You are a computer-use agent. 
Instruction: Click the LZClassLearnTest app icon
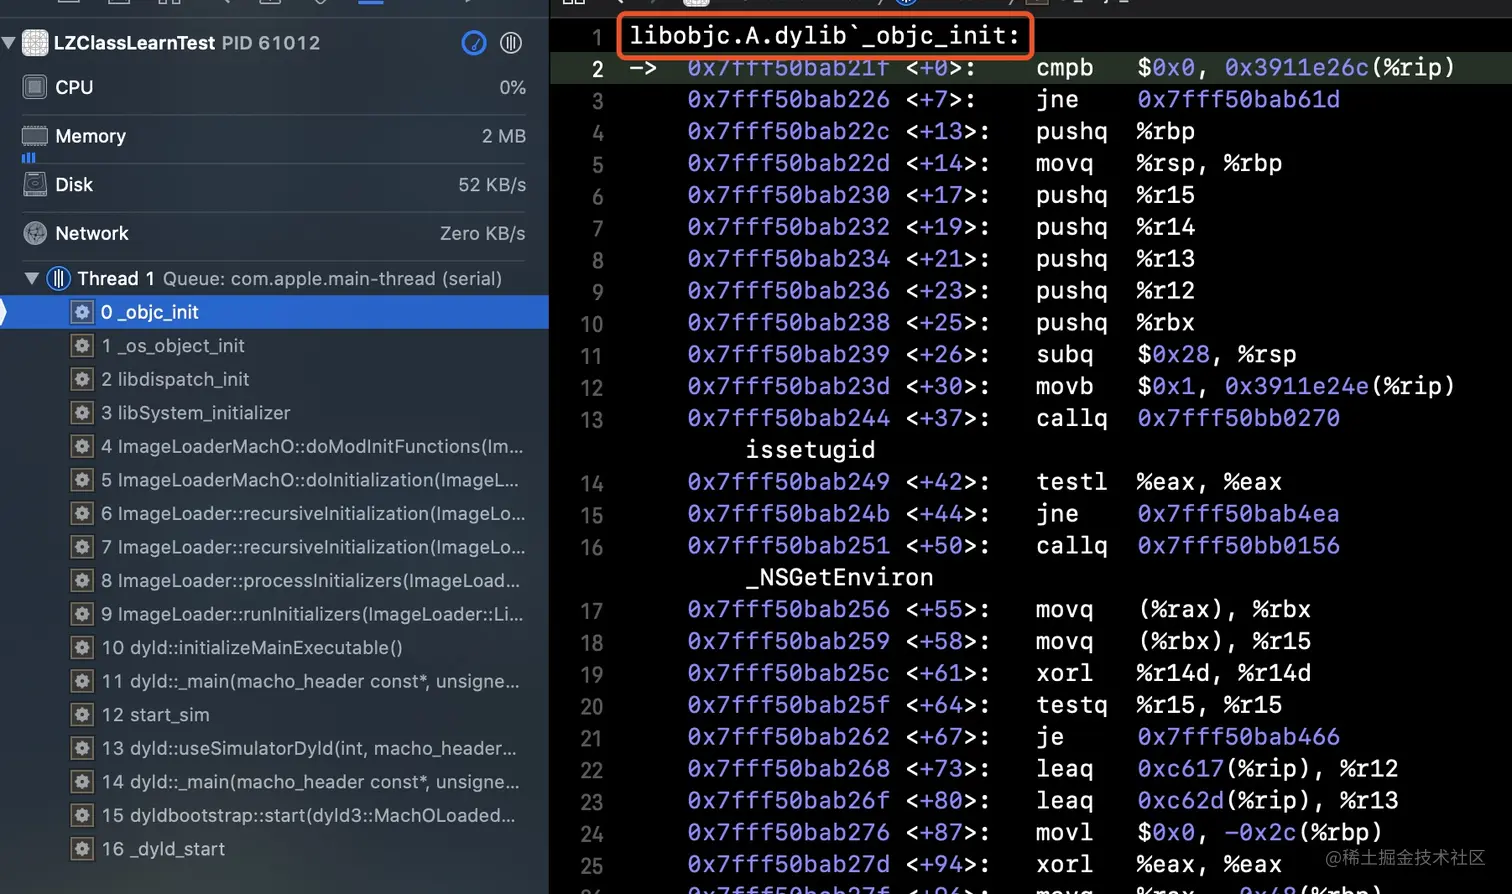click(x=35, y=43)
